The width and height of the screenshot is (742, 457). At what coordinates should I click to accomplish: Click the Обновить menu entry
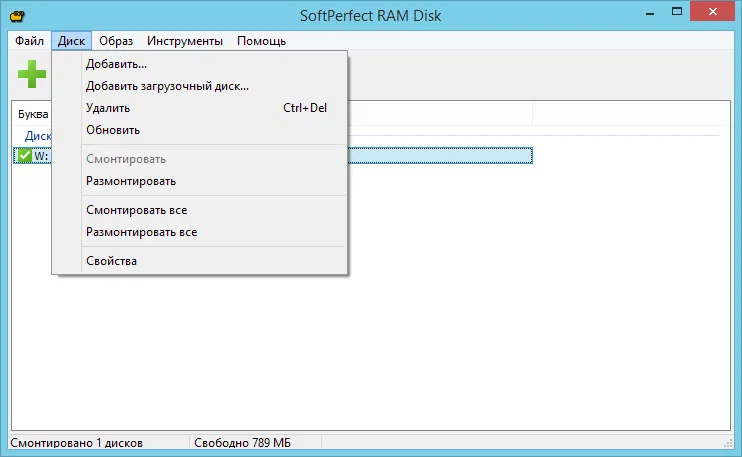[113, 130]
